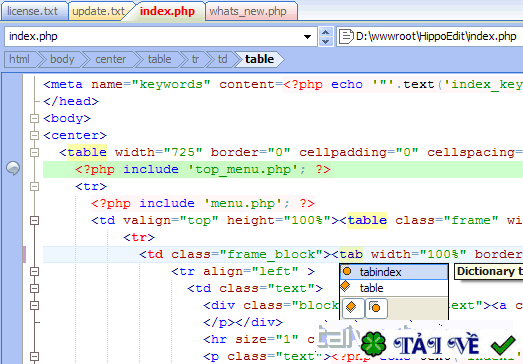This screenshot has width=523, height=364.
Task: Click the highlighted table tag in td valign line
Action: pos(367,221)
